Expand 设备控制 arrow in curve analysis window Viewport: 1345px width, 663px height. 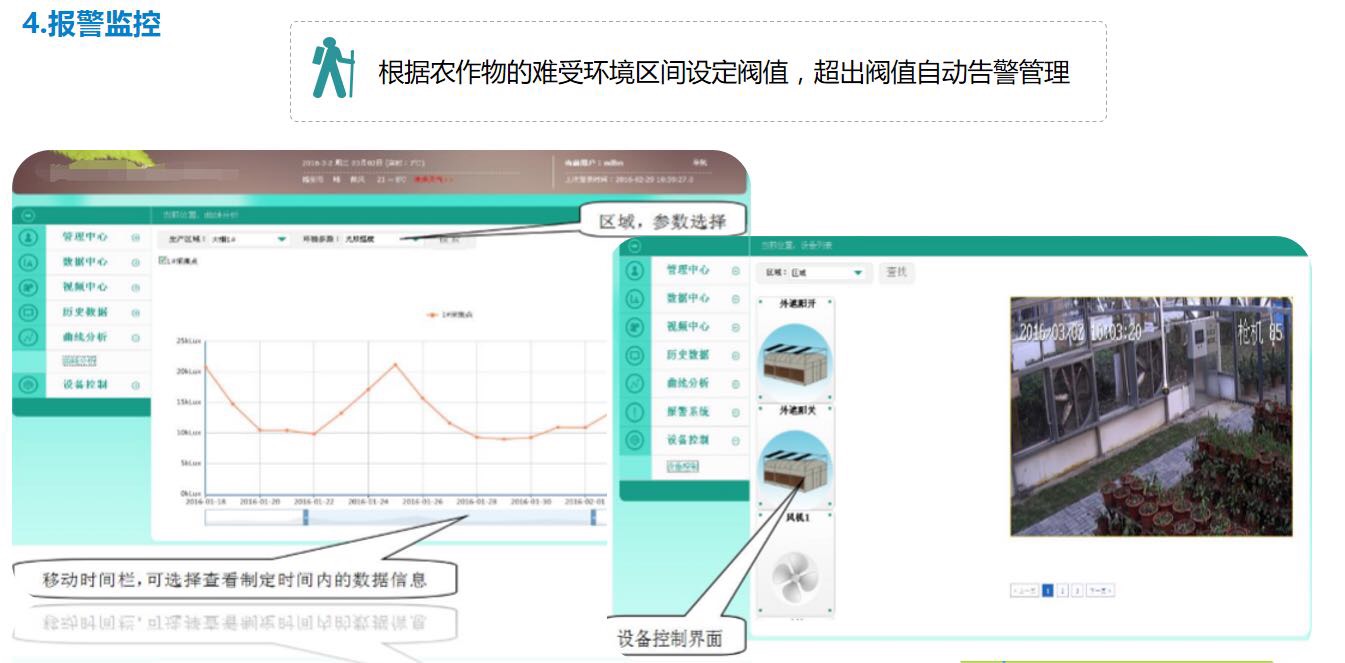(135, 385)
